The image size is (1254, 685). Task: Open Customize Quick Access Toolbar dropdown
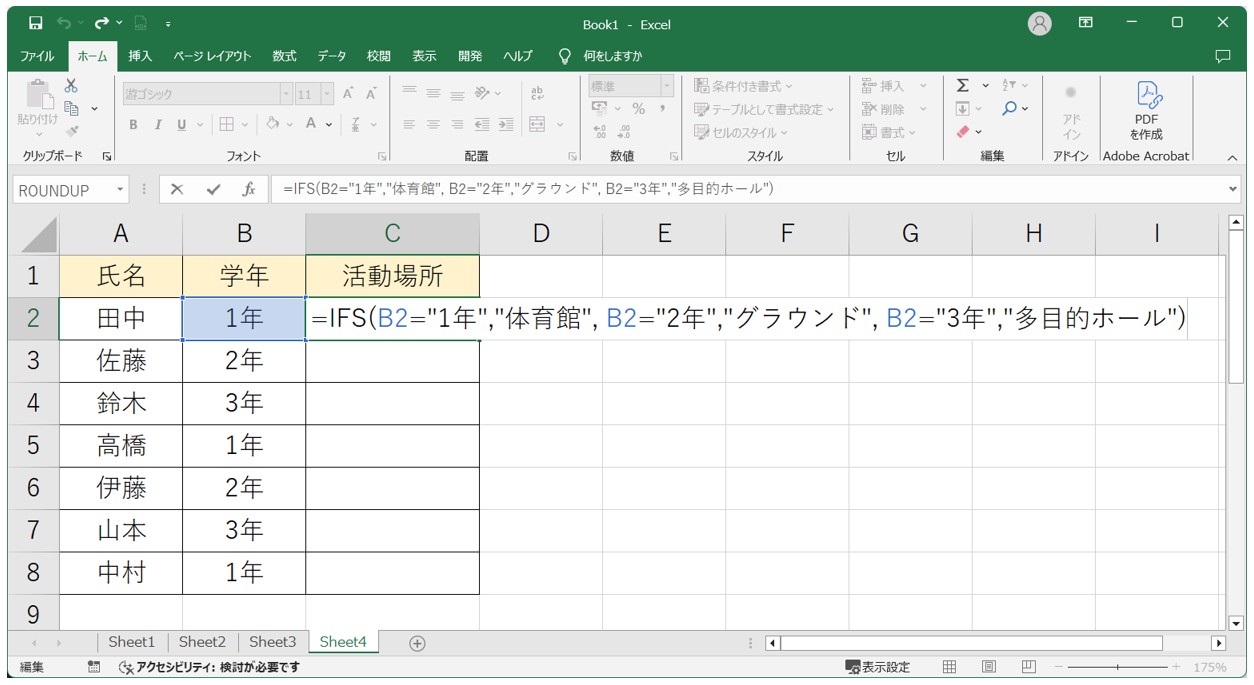168,24
